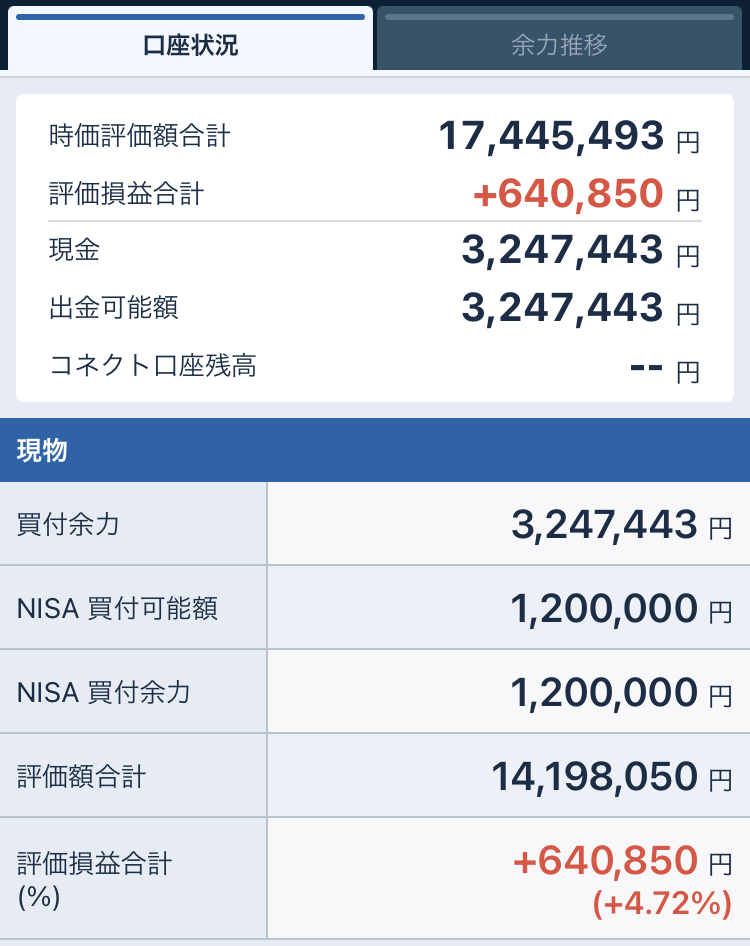Select the 買付余力 label cell
The width and height of the screenshot is (750, 946).
coord(133,524)
